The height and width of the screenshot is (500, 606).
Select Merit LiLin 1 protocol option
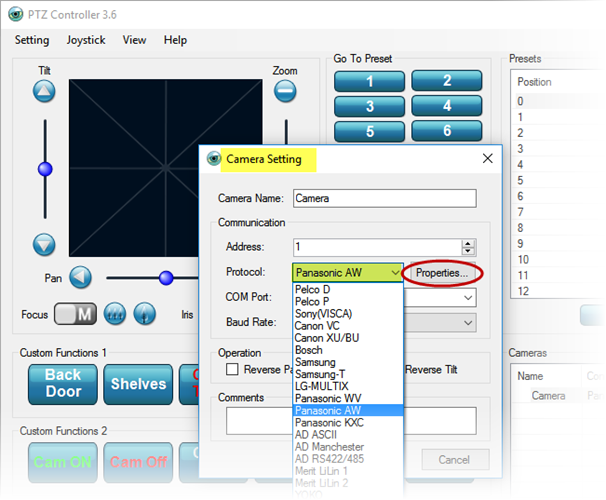(x=348, y=471)
